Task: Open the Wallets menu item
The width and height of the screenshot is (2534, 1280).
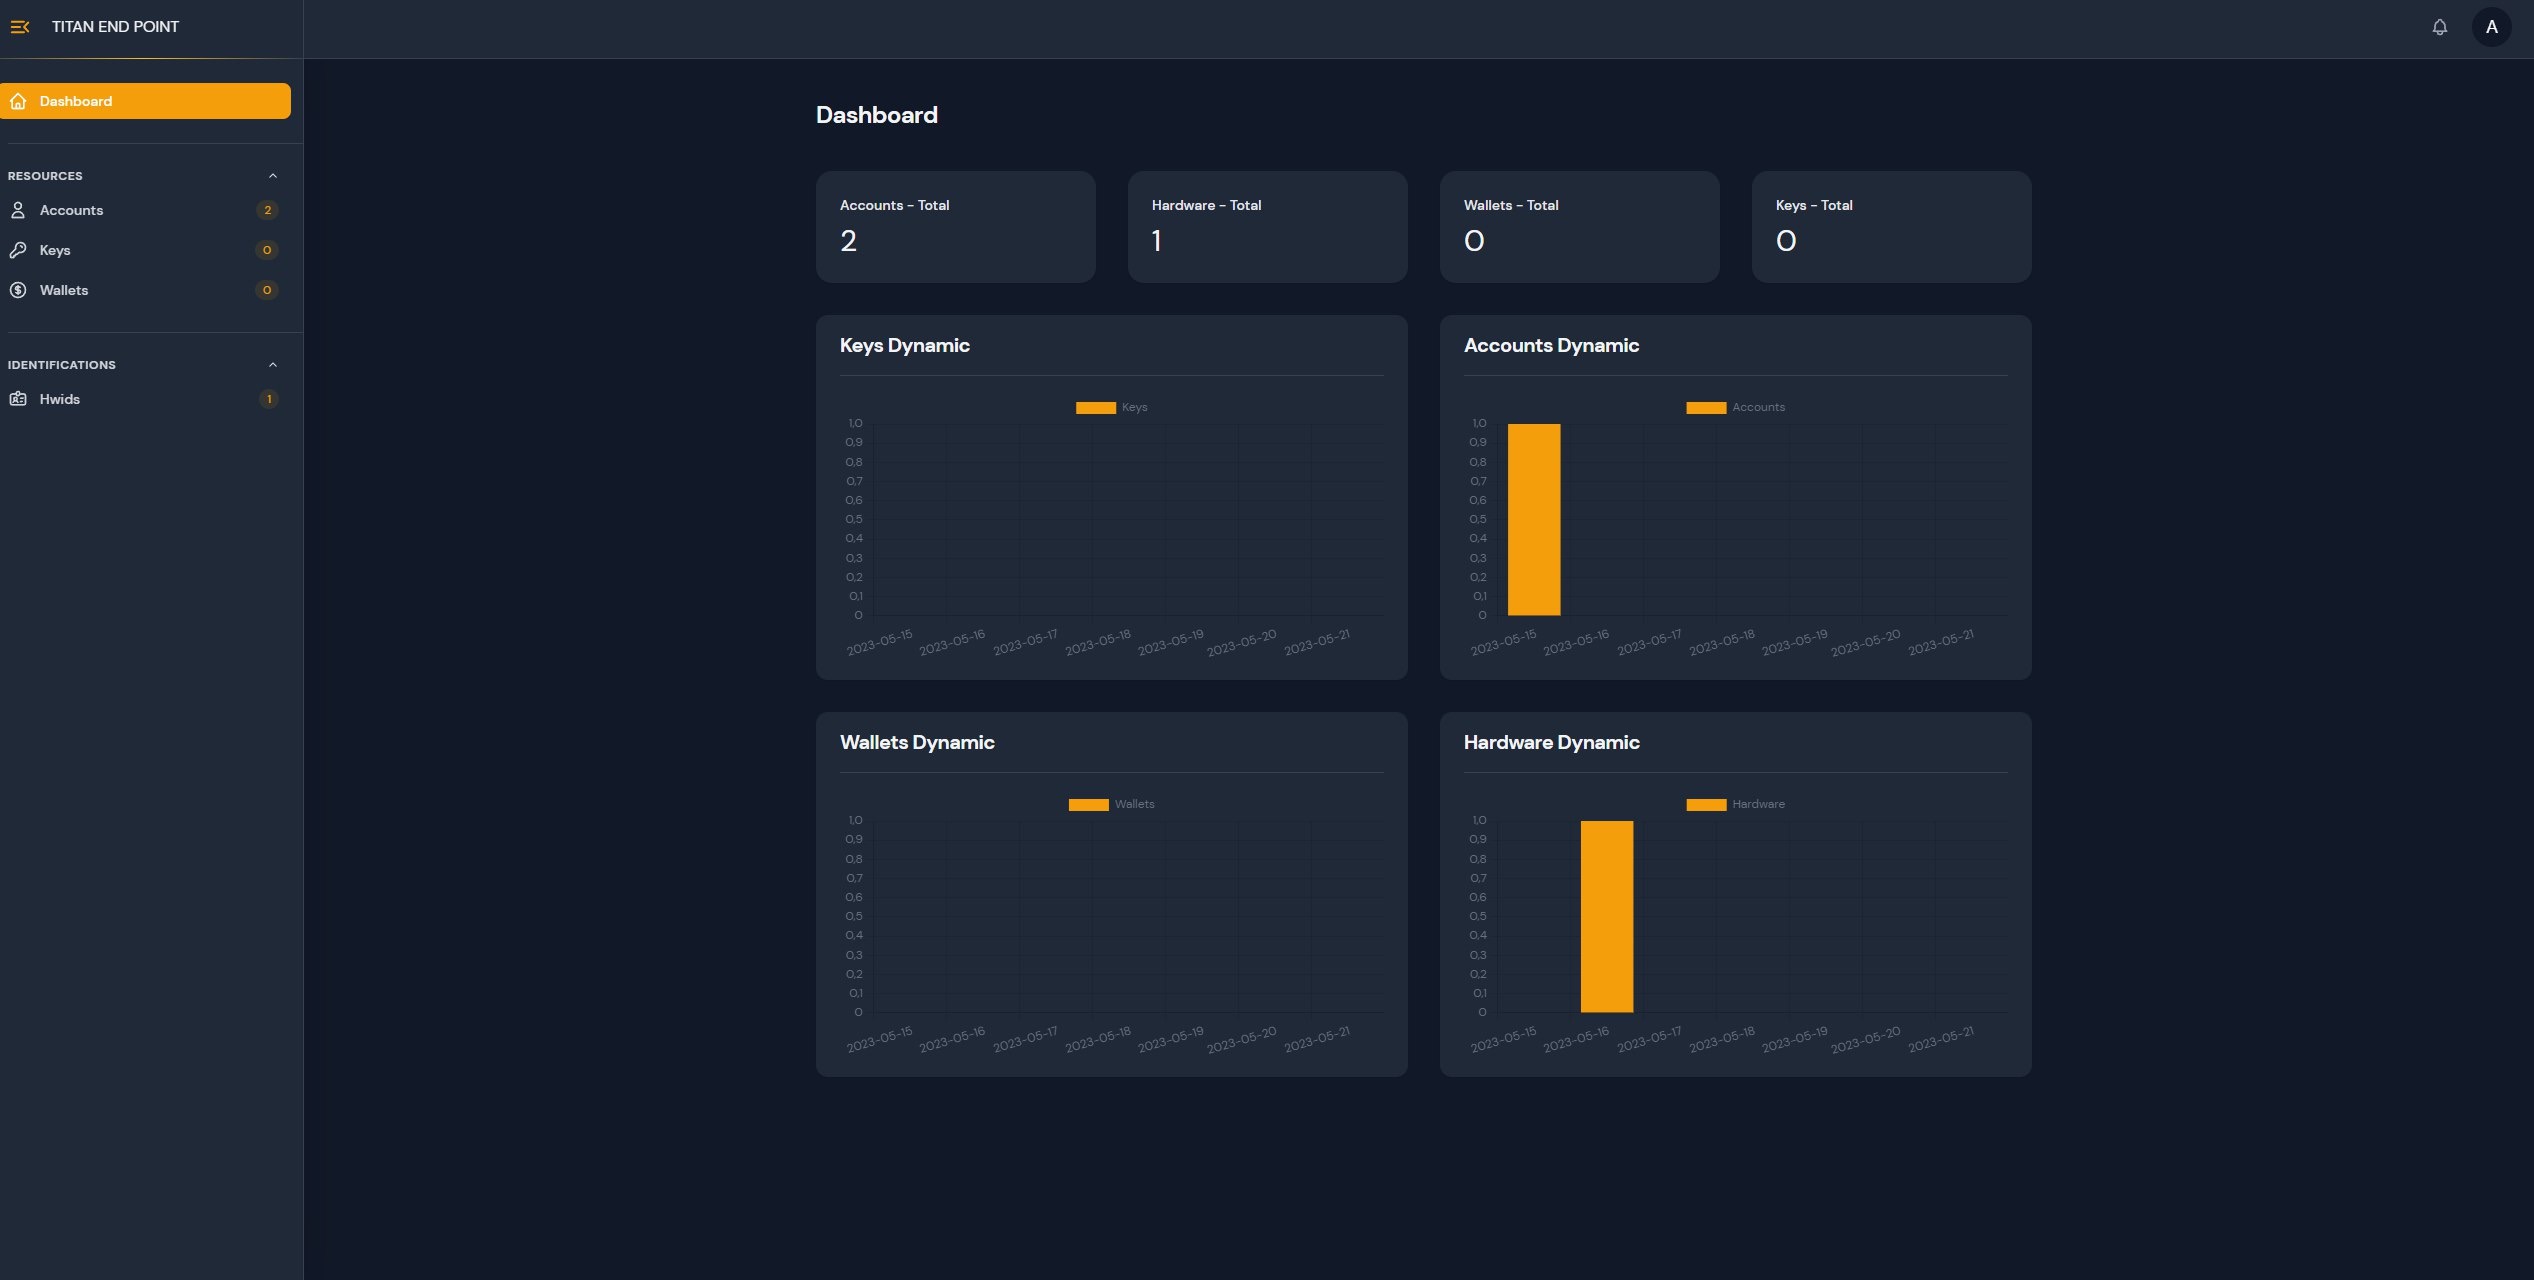Action: pos(64,290)
